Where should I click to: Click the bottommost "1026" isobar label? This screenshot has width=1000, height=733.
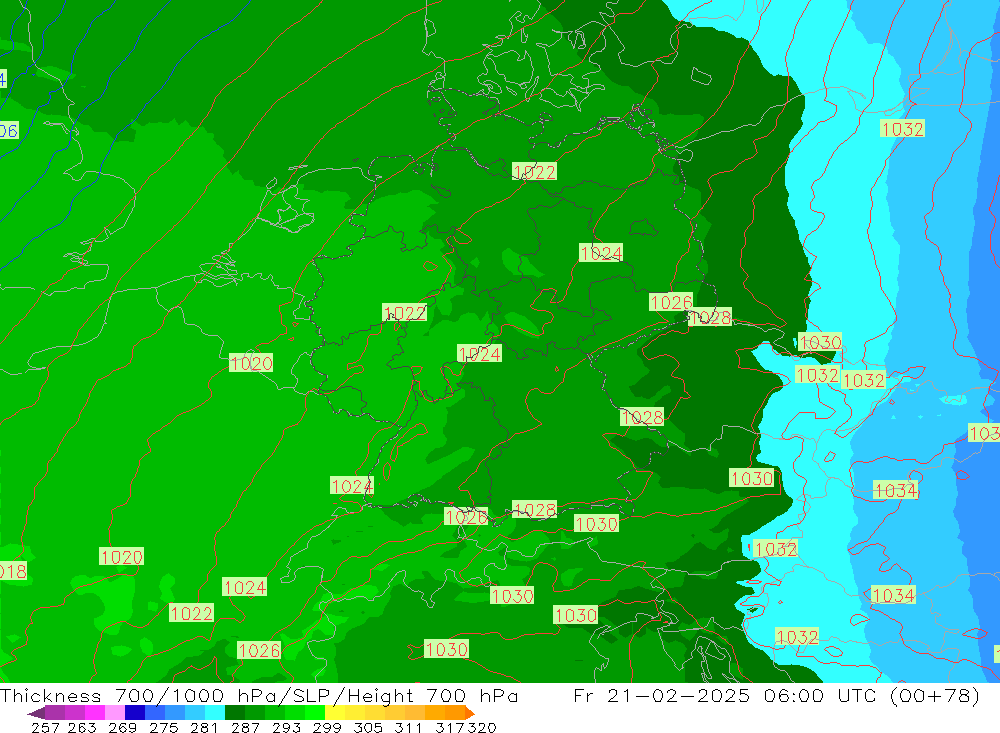[x=259, y=650]
